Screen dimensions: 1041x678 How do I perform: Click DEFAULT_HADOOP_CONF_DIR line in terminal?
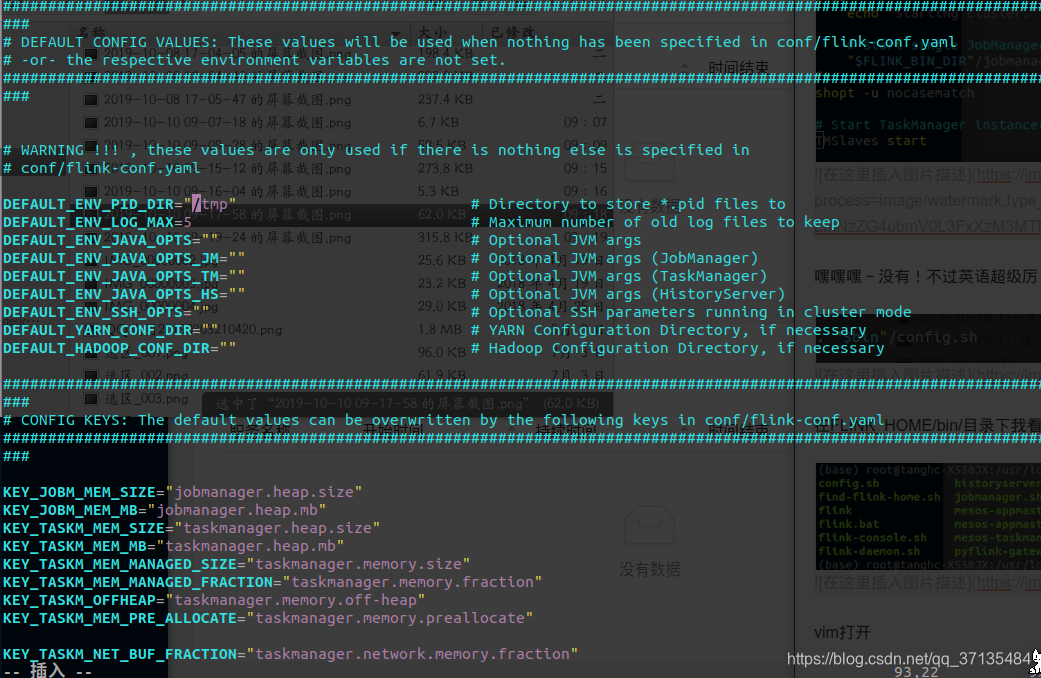click(120, 347)
